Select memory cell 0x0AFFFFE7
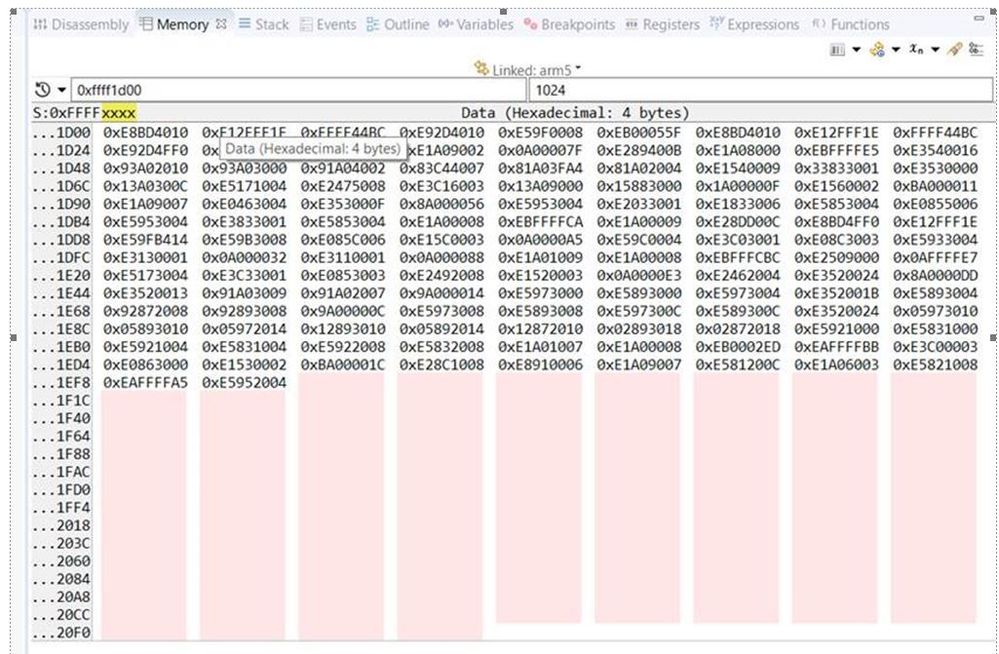The image size is (999, 654). pos(935,258)
